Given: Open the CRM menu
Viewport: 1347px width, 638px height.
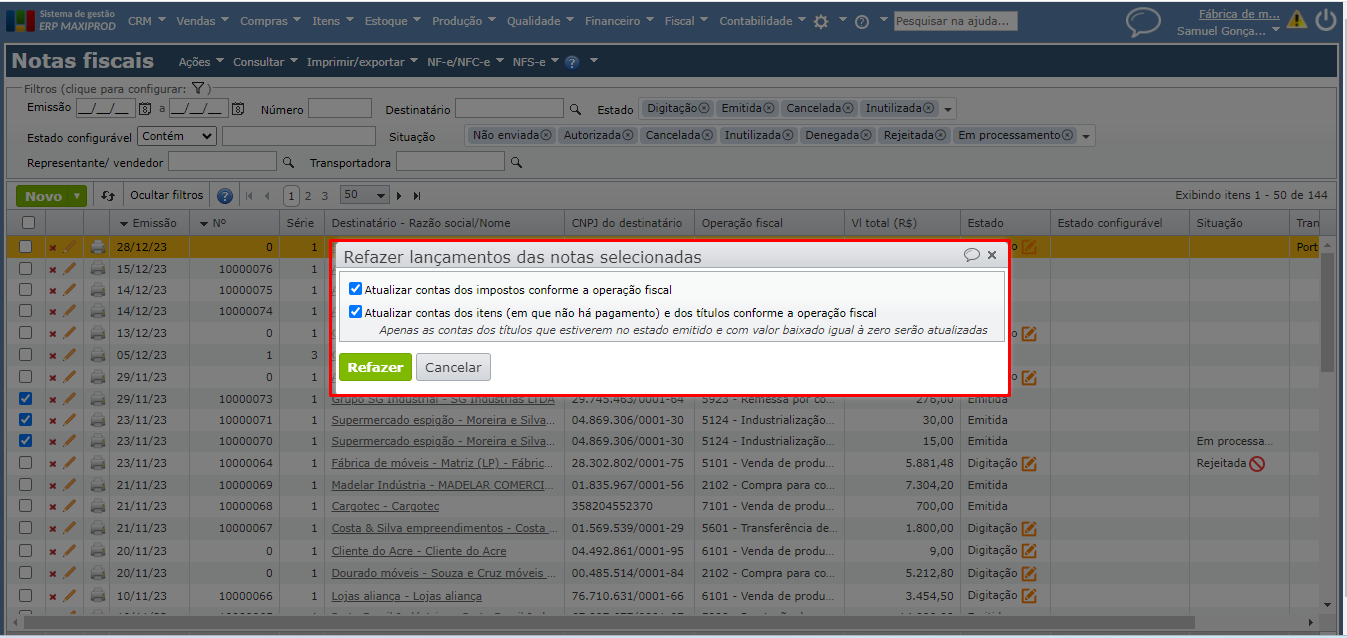Looking at the screenshot, I should point(145,21).
